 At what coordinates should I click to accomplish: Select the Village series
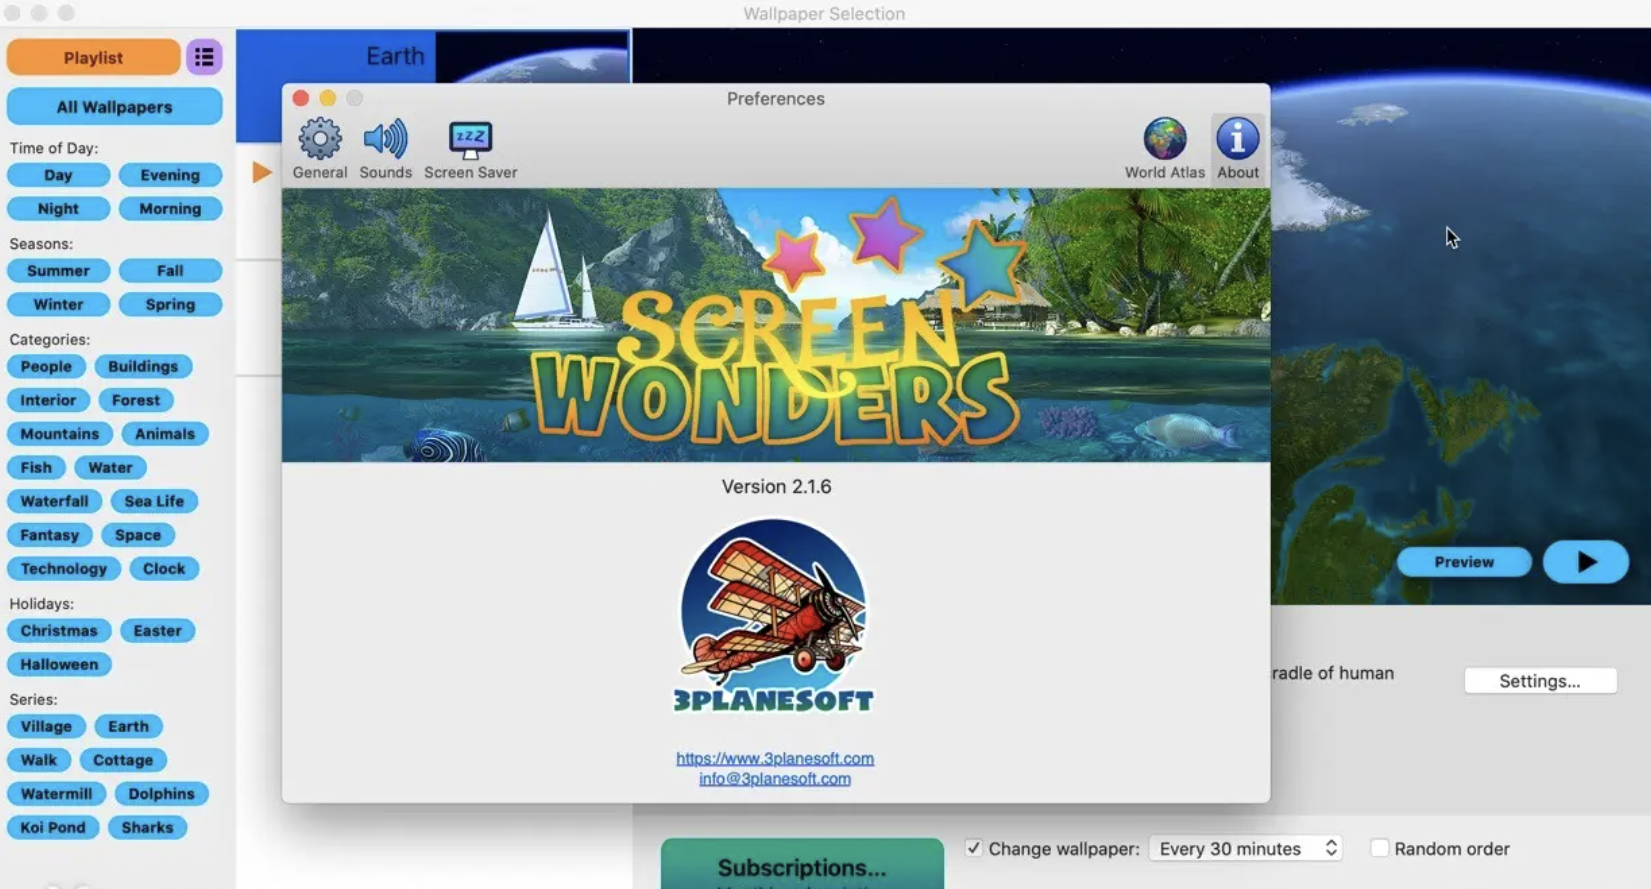tap(46, 727)
